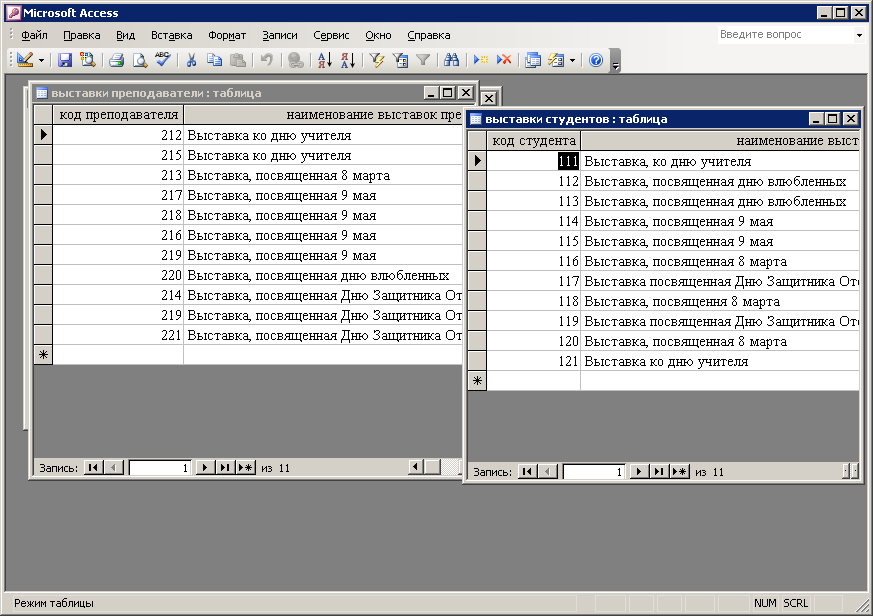Click the Find binoculars icon
The height and width of the screenshot is (616, 873).
pos(452,60)
